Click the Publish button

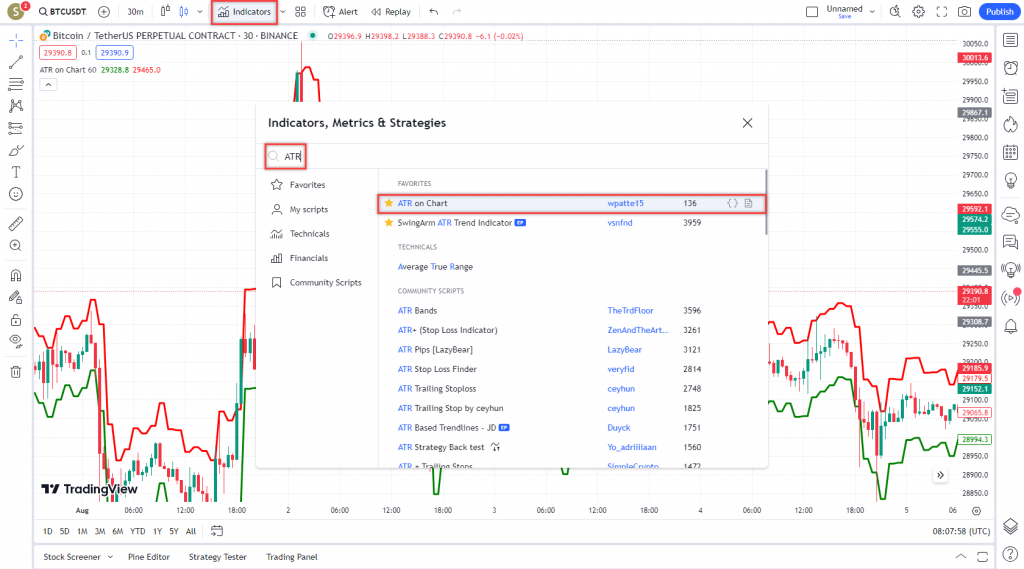(x=998, y=12)
